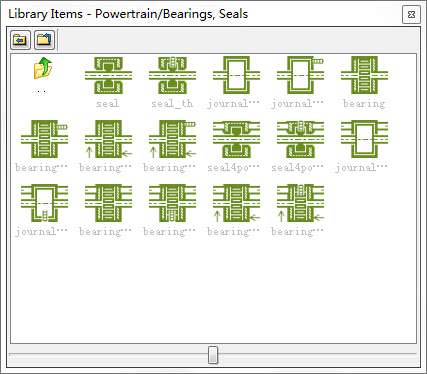Click the icon size slider handle
The image size is (427, 374).
click(x=213, y=355)
